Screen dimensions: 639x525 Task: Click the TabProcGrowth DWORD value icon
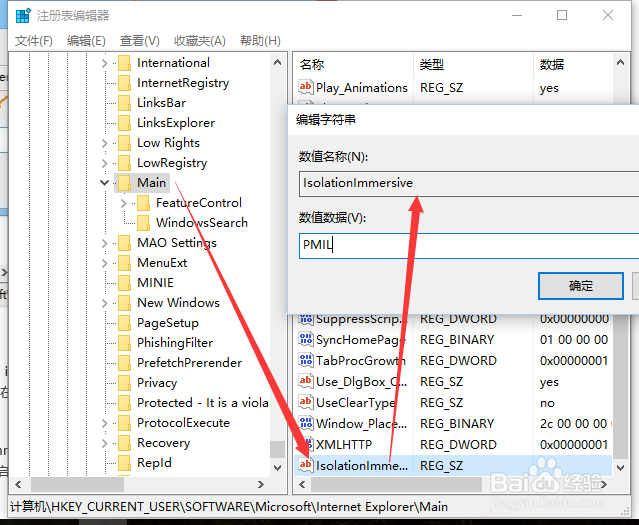[306, 360]
